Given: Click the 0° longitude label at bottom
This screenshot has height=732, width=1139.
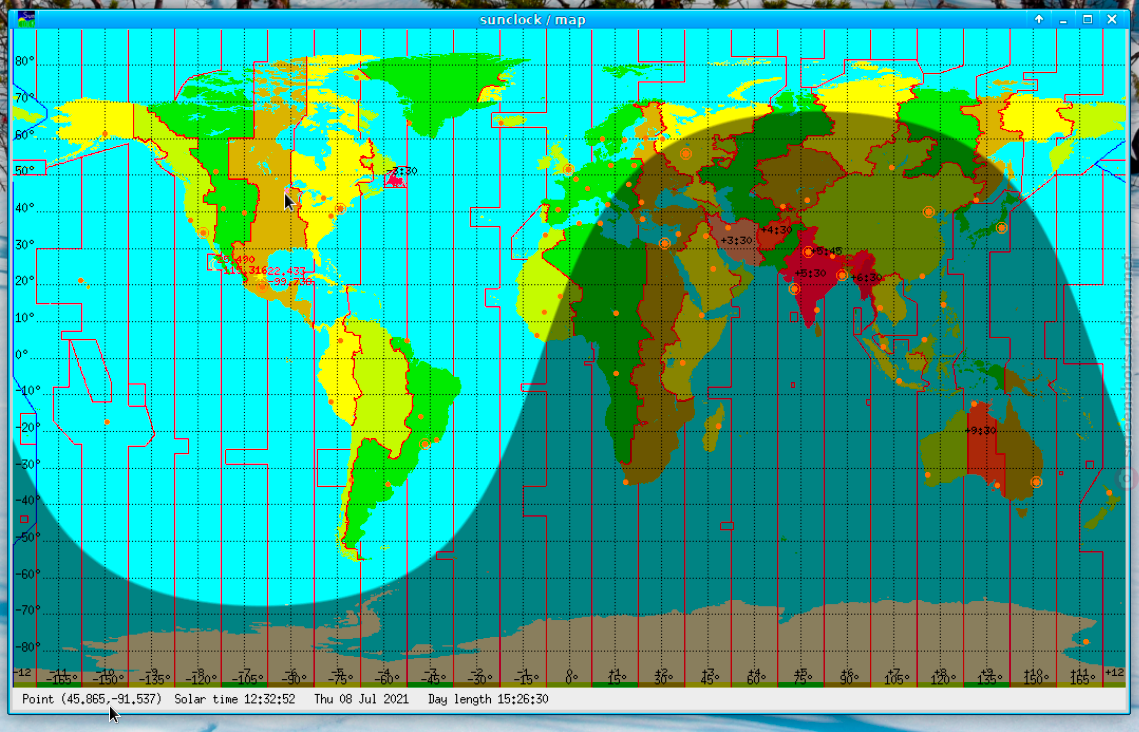Looking at the screenshot, I should point(572,680).
